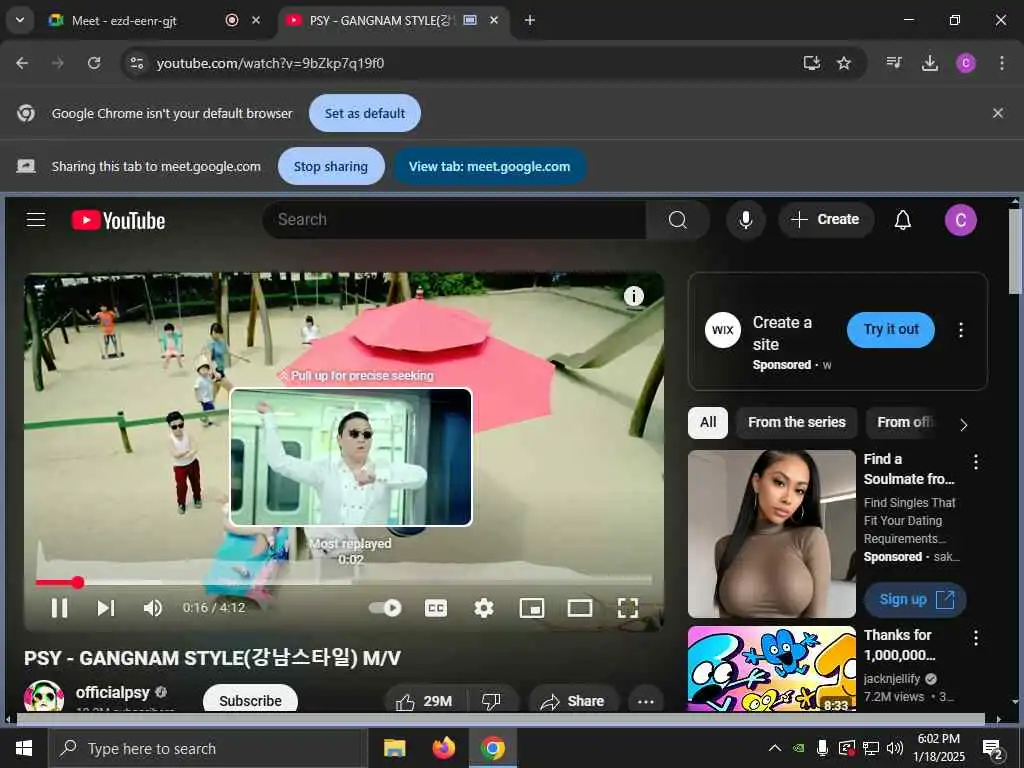Switch to theater mode
The image size is (1024, 768).
[579, 608]
